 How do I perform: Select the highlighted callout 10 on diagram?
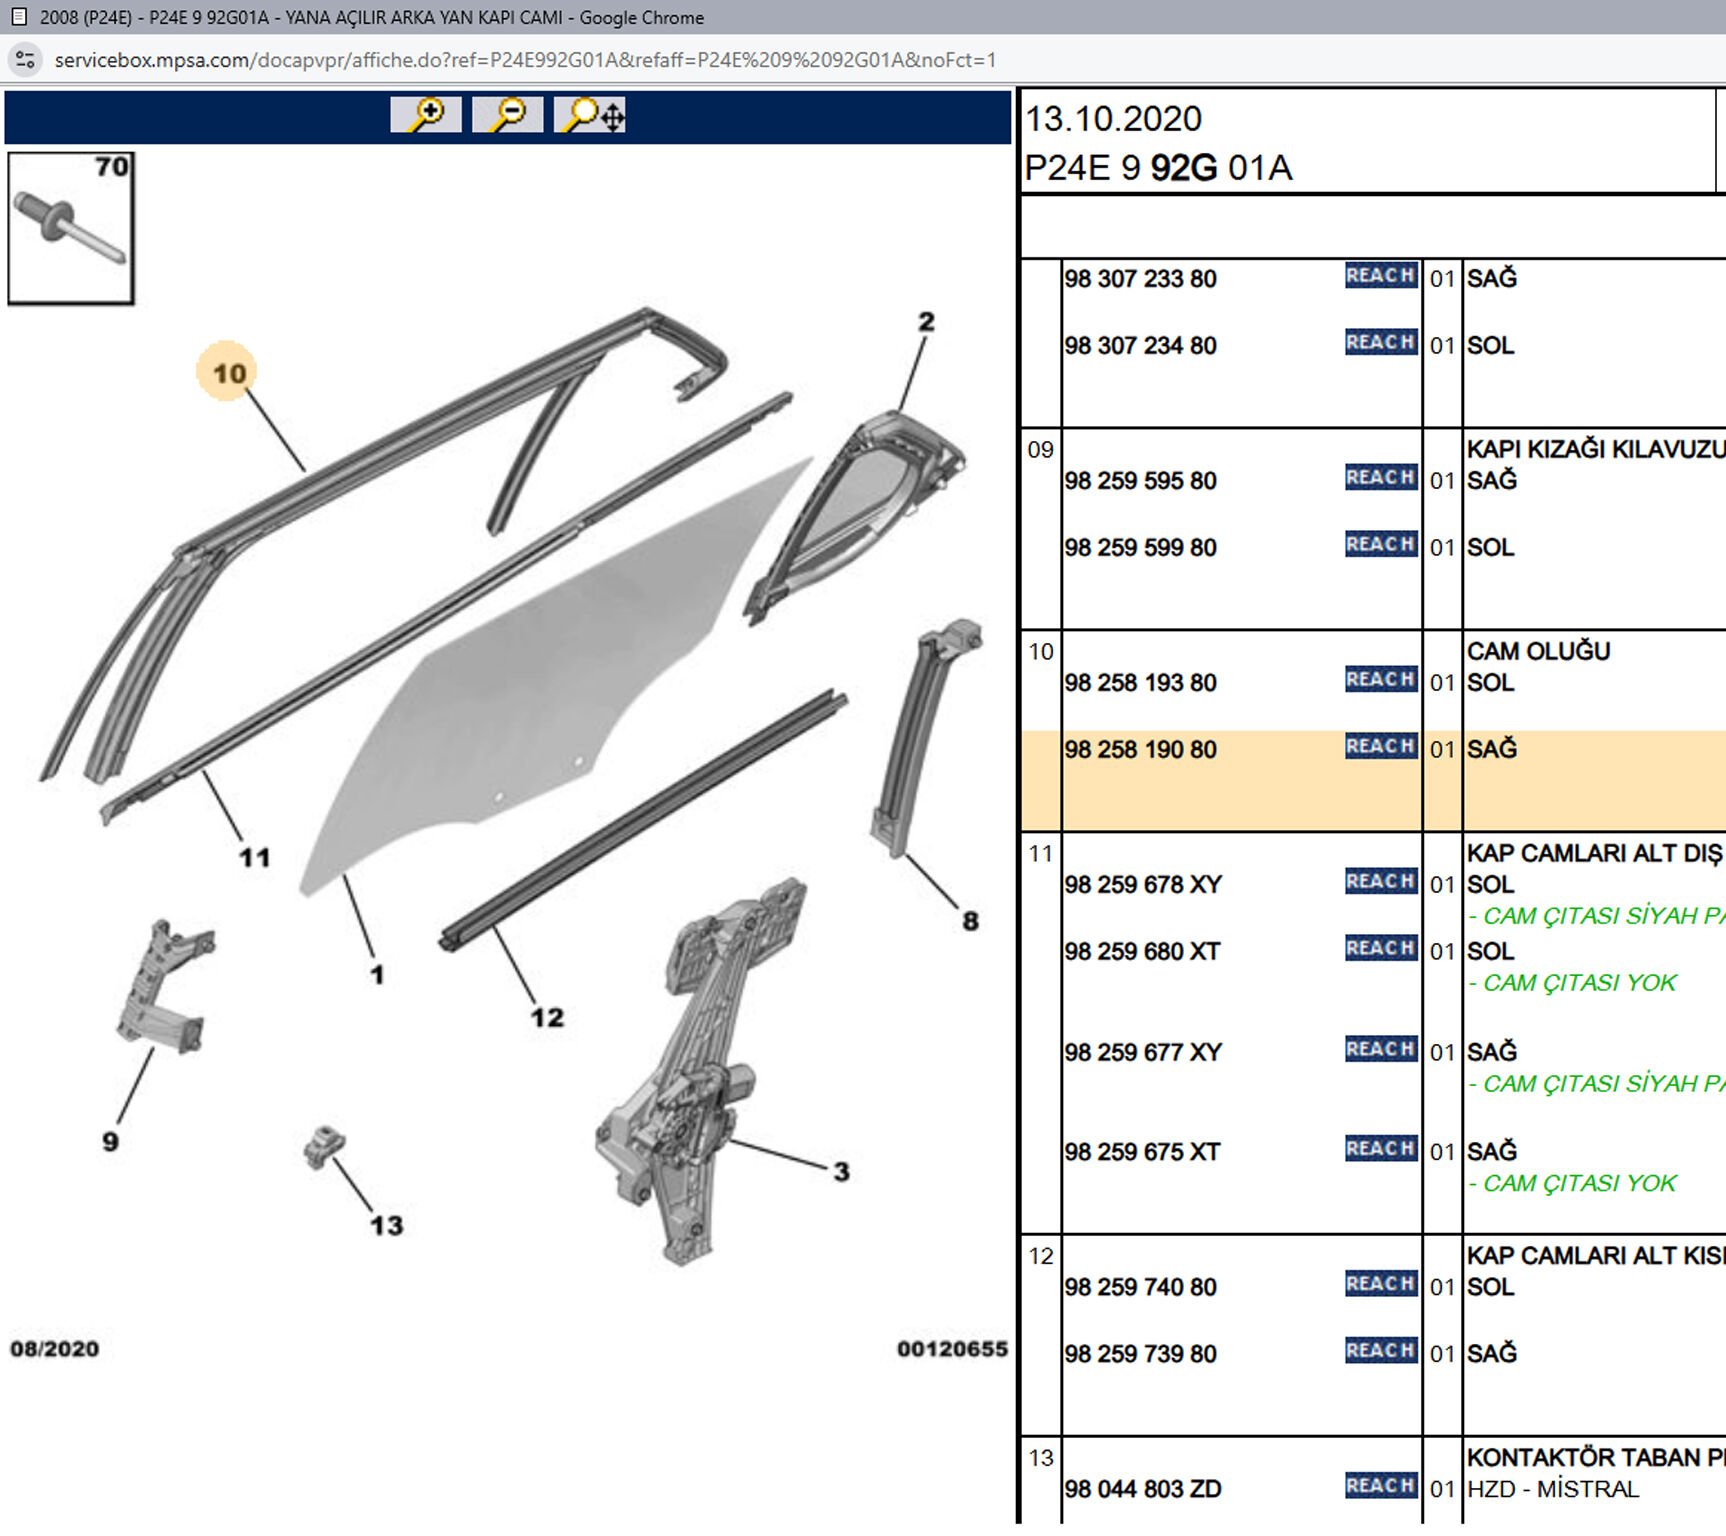pos(228,373)
